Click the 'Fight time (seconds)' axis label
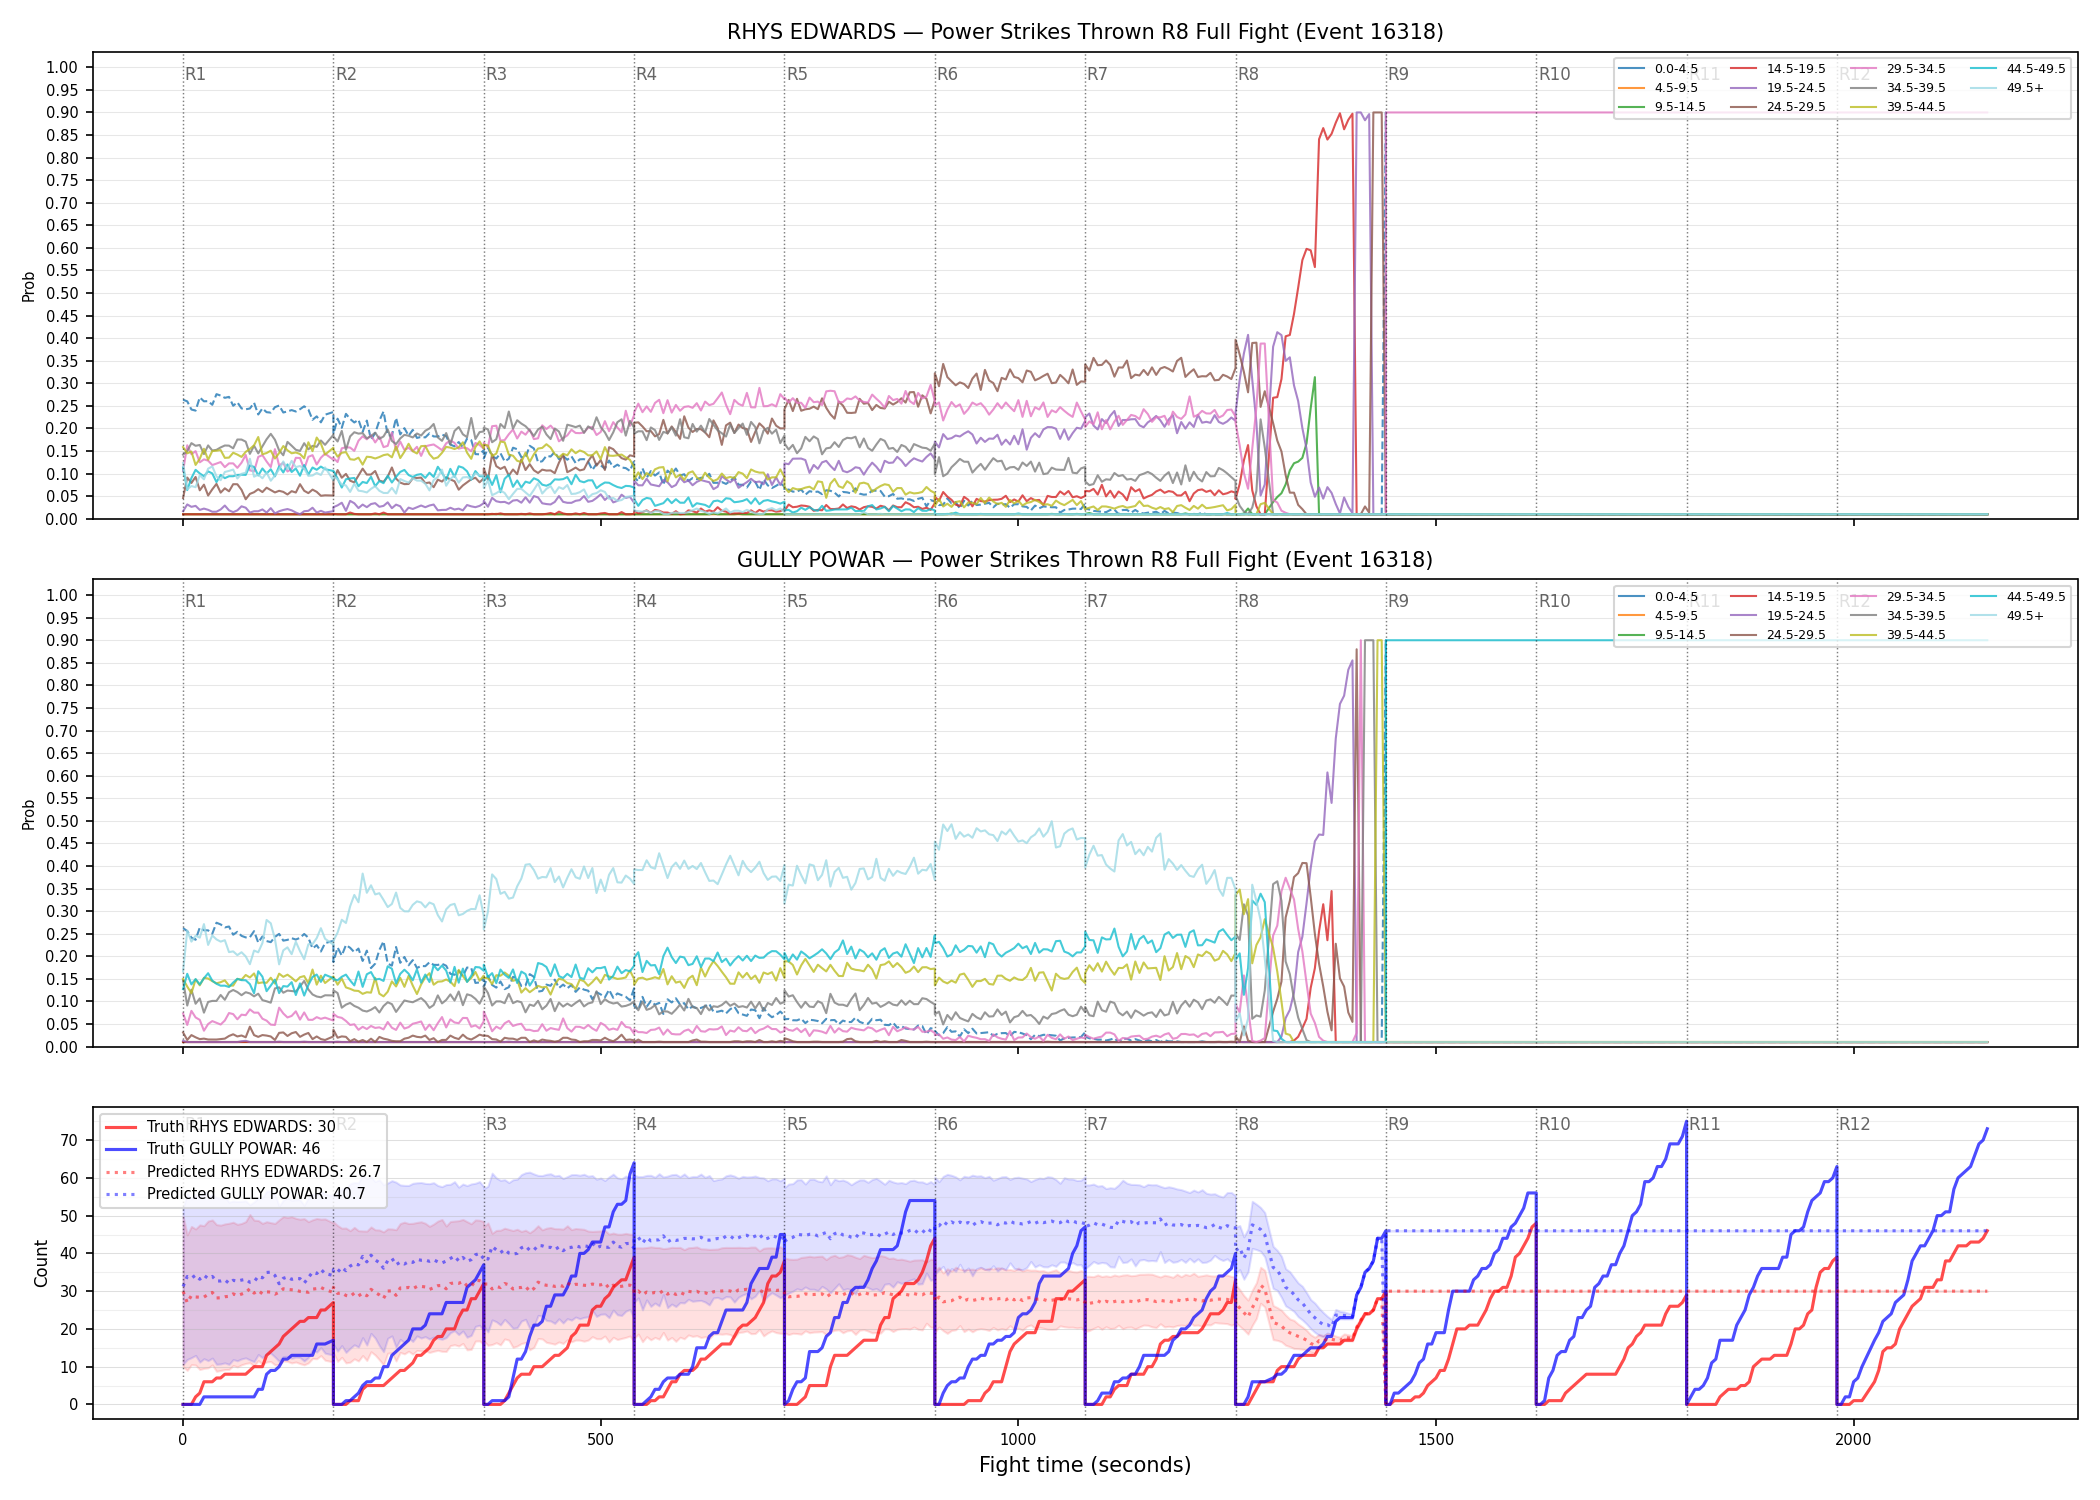 1085,1465
